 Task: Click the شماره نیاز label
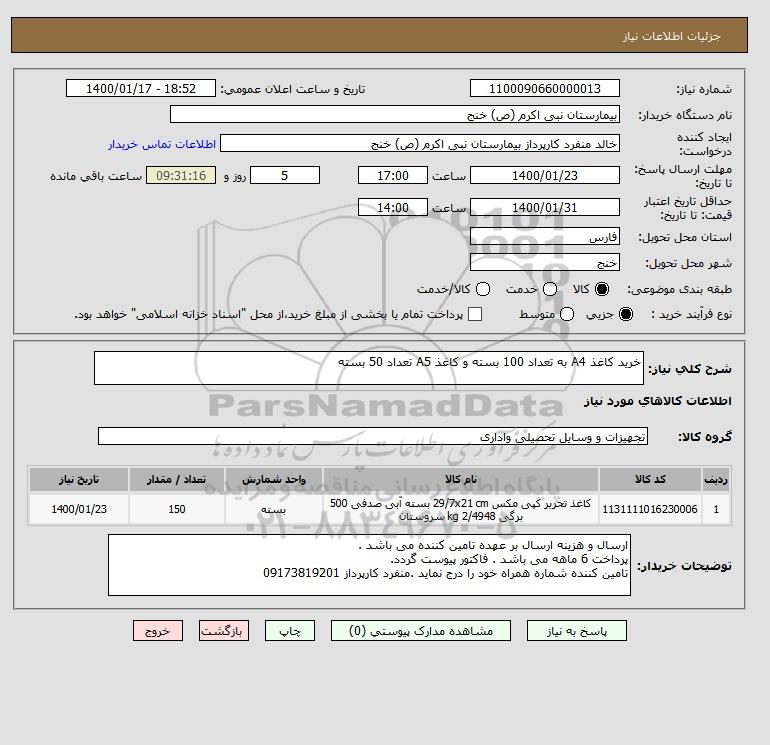[x=704, y=89]
